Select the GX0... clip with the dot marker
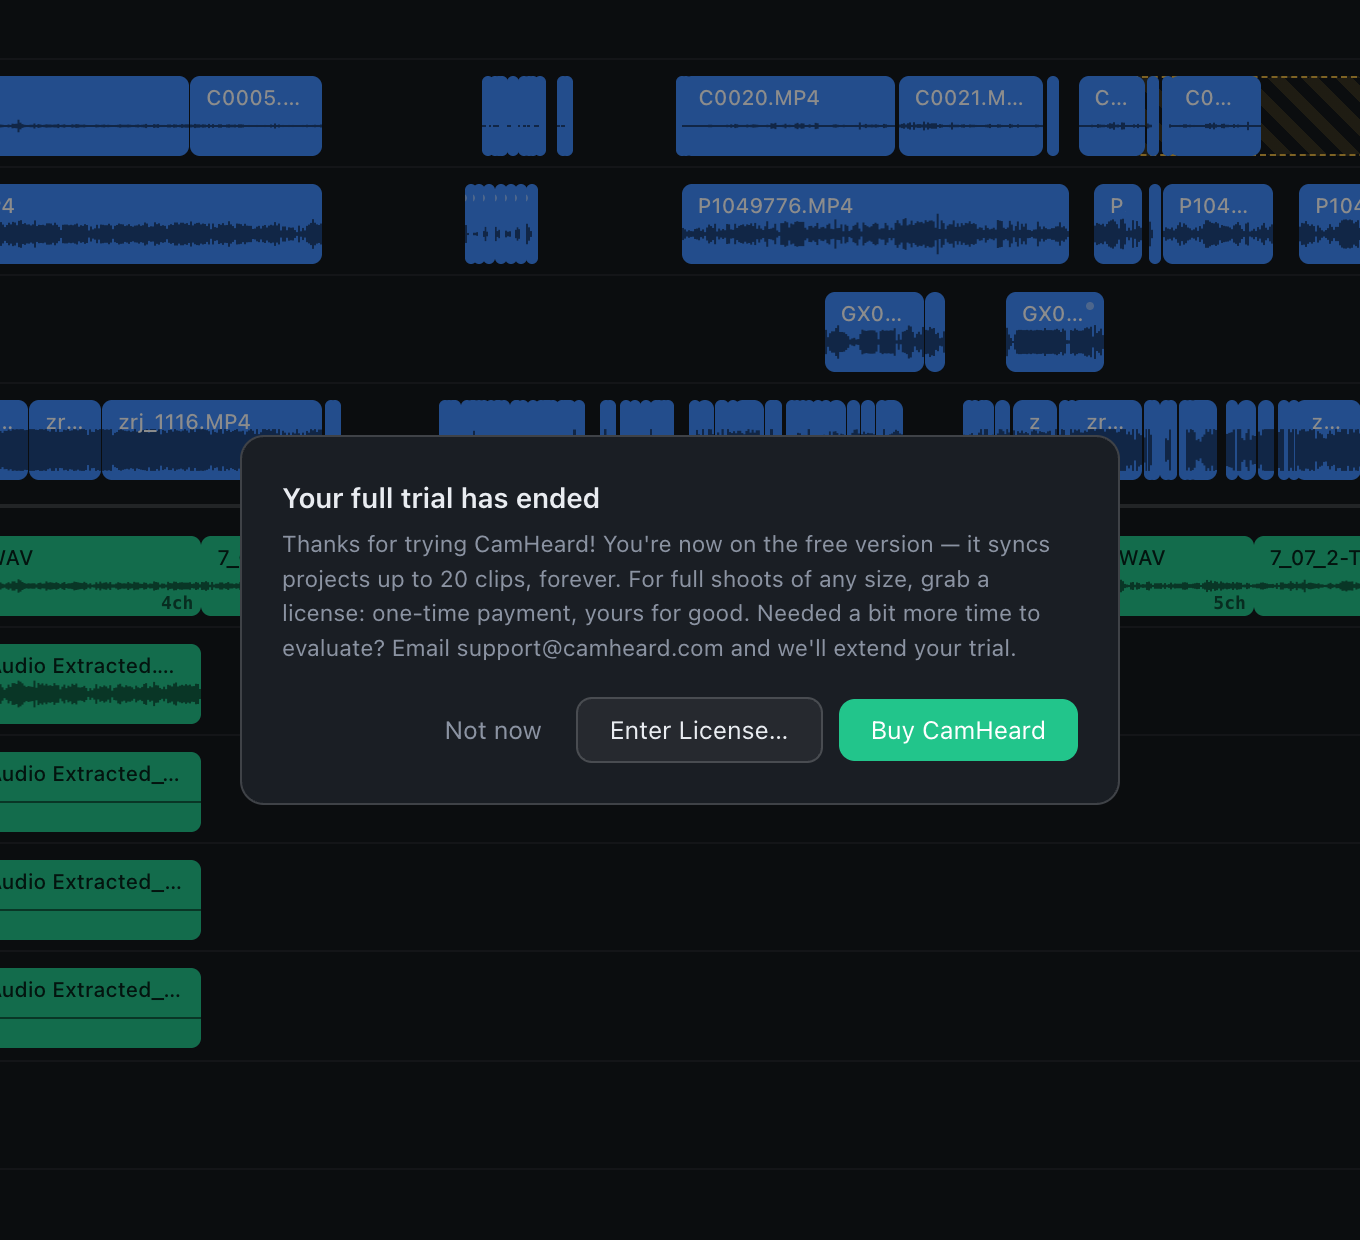This screenshot has width=1360, height=1240. (x=1055, y=332)
